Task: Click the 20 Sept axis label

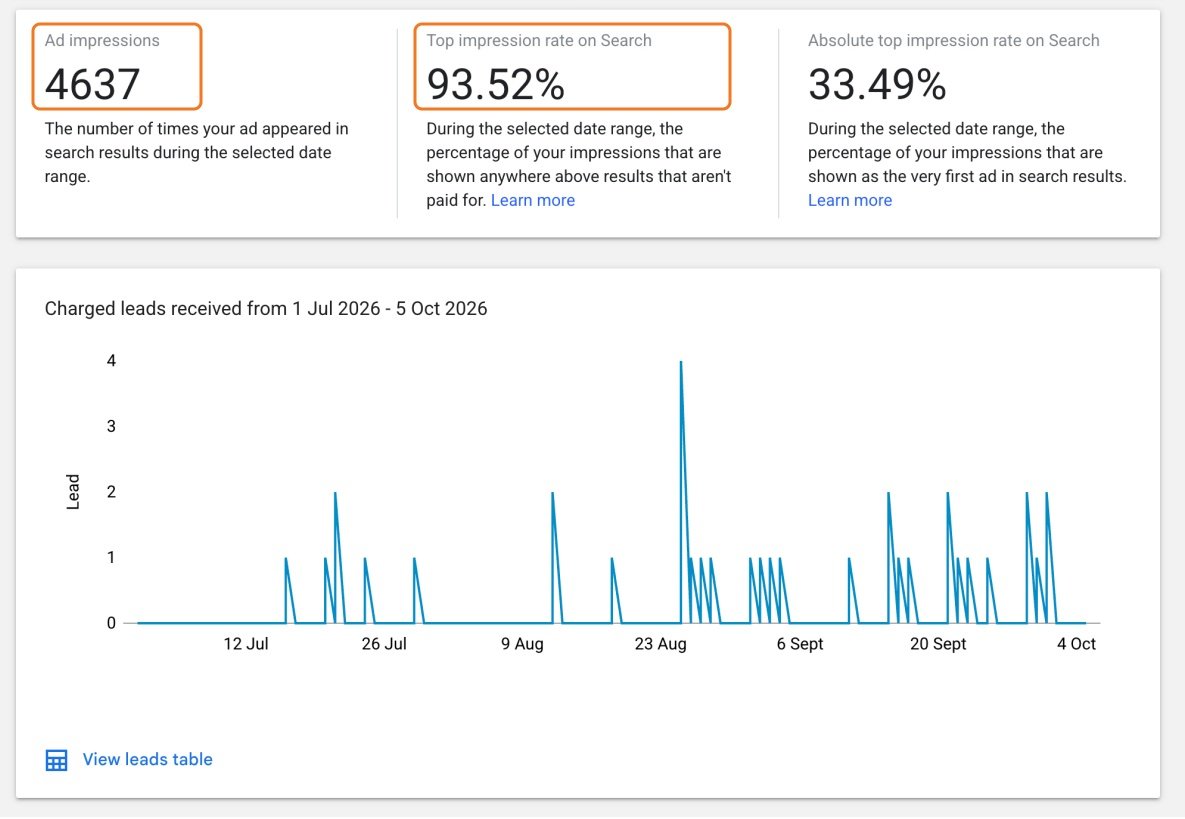Action: pos(938,644)
